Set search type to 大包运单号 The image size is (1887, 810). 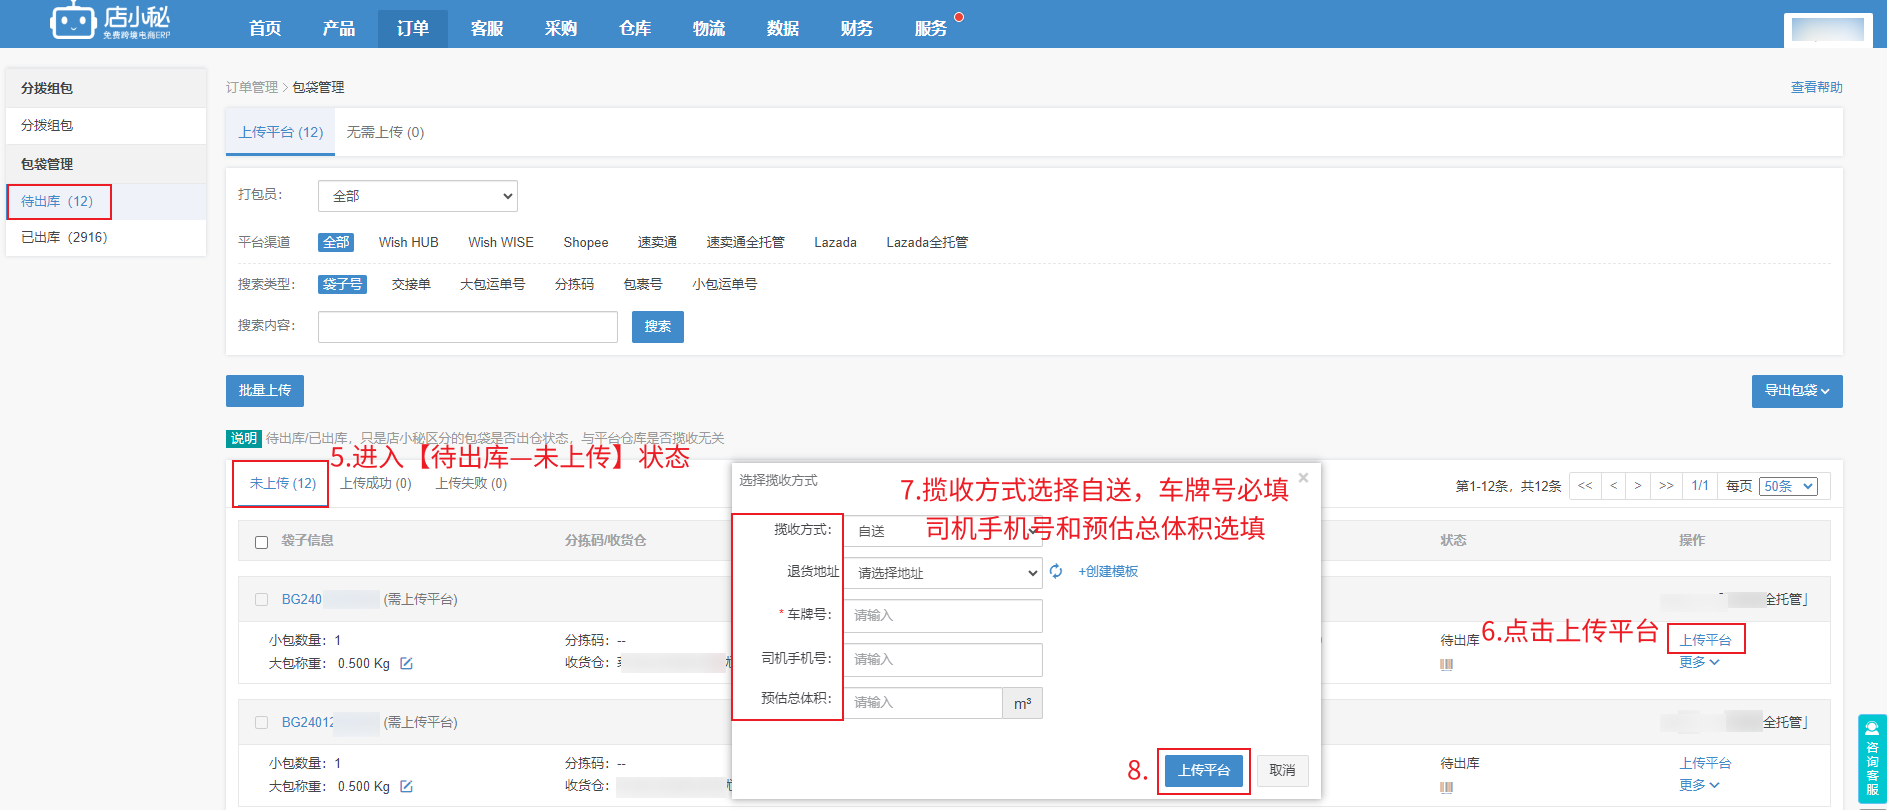pos(492,284)
